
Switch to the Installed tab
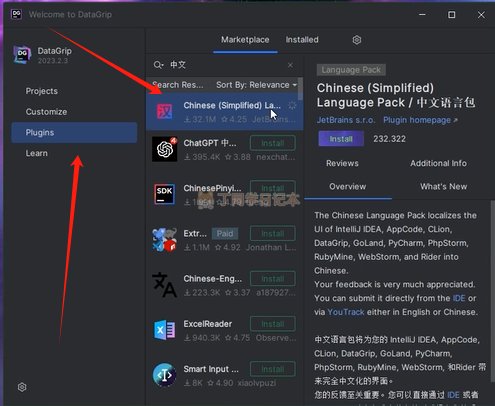tap(302, 40)
